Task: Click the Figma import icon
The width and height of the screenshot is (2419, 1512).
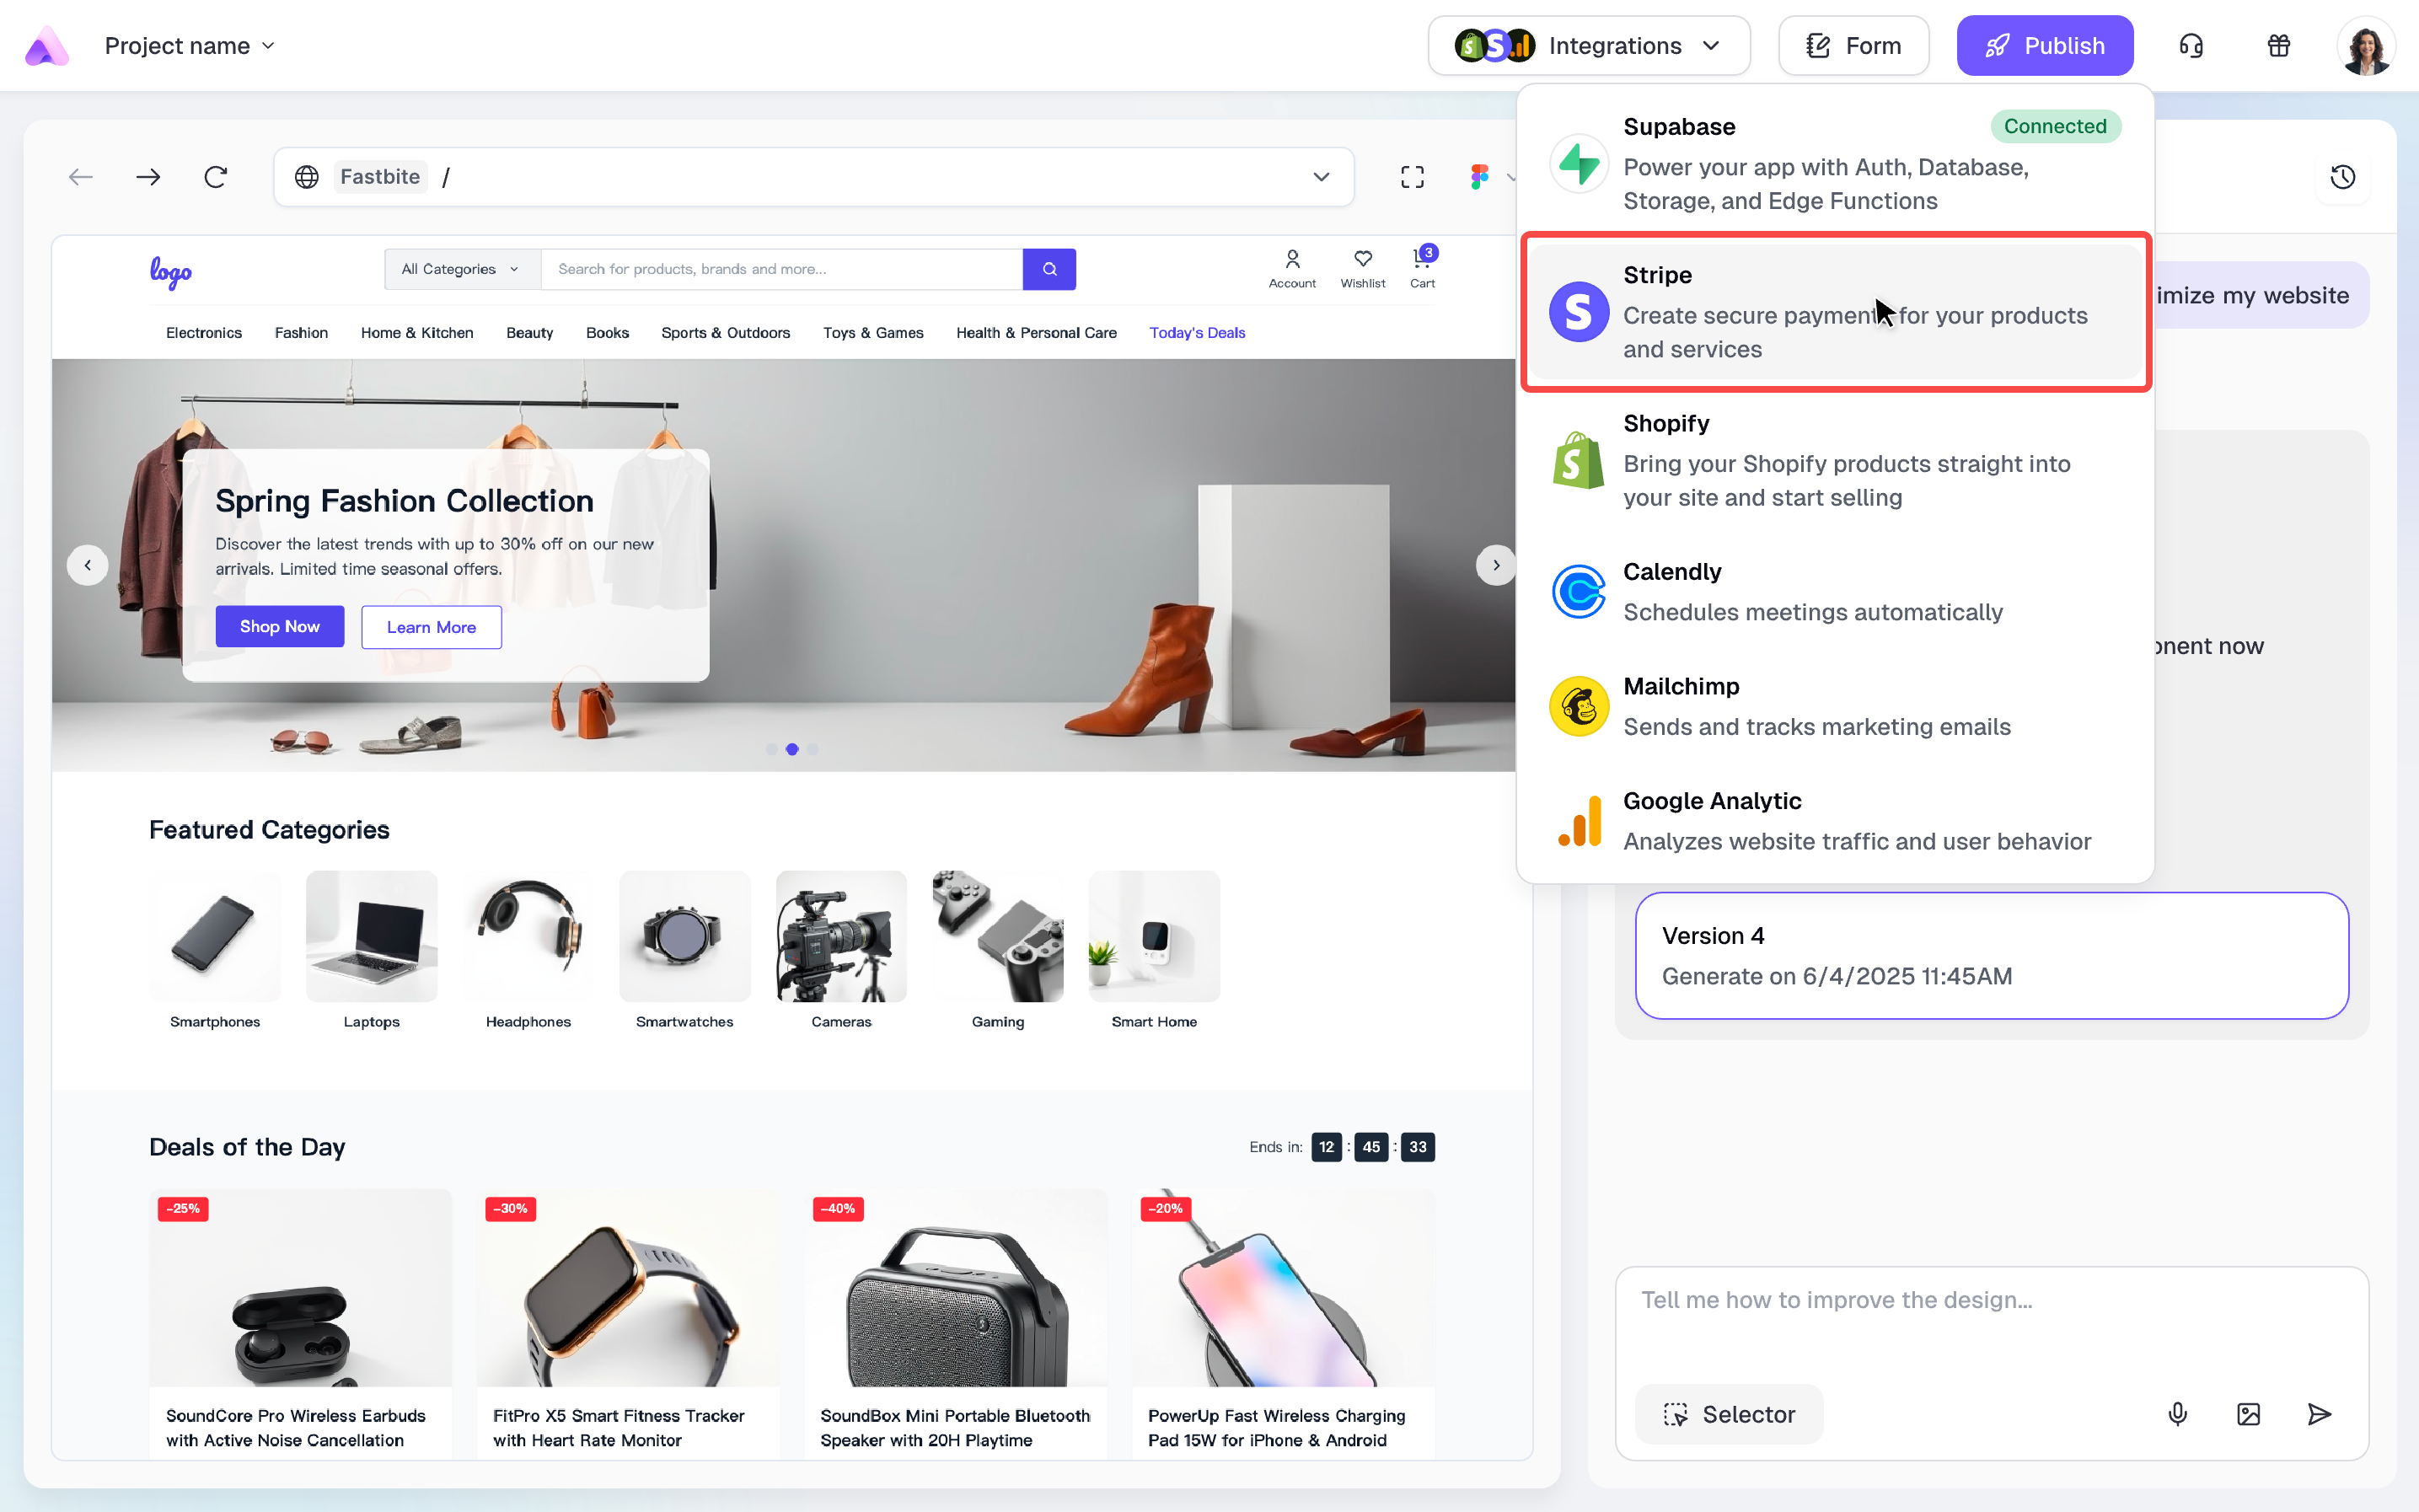Action: 1480,177
